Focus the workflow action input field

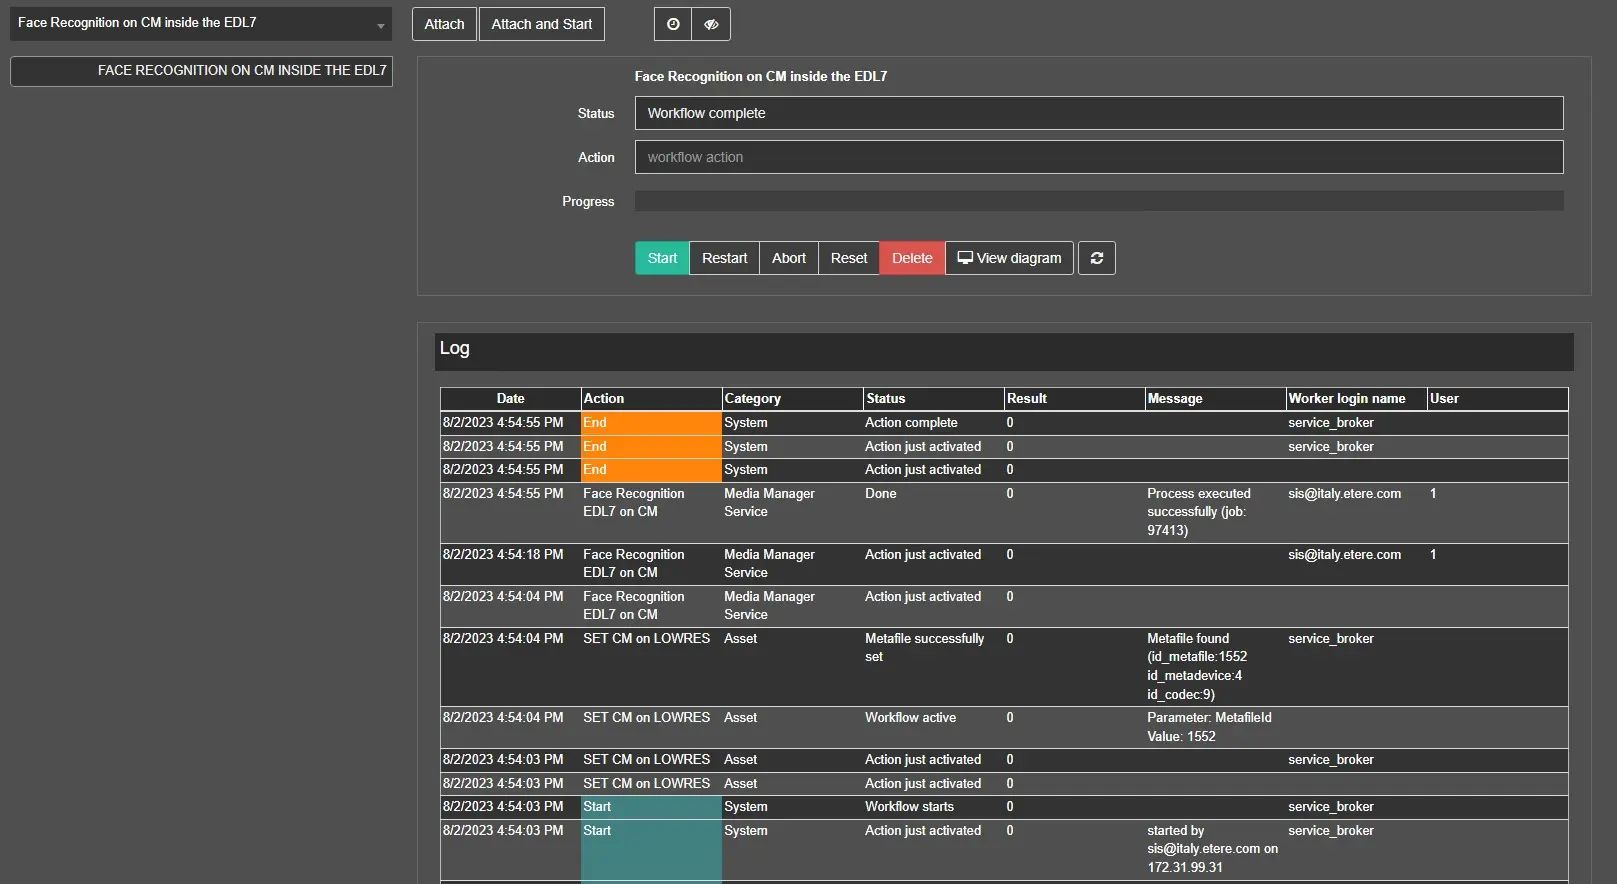(1098, 157)
